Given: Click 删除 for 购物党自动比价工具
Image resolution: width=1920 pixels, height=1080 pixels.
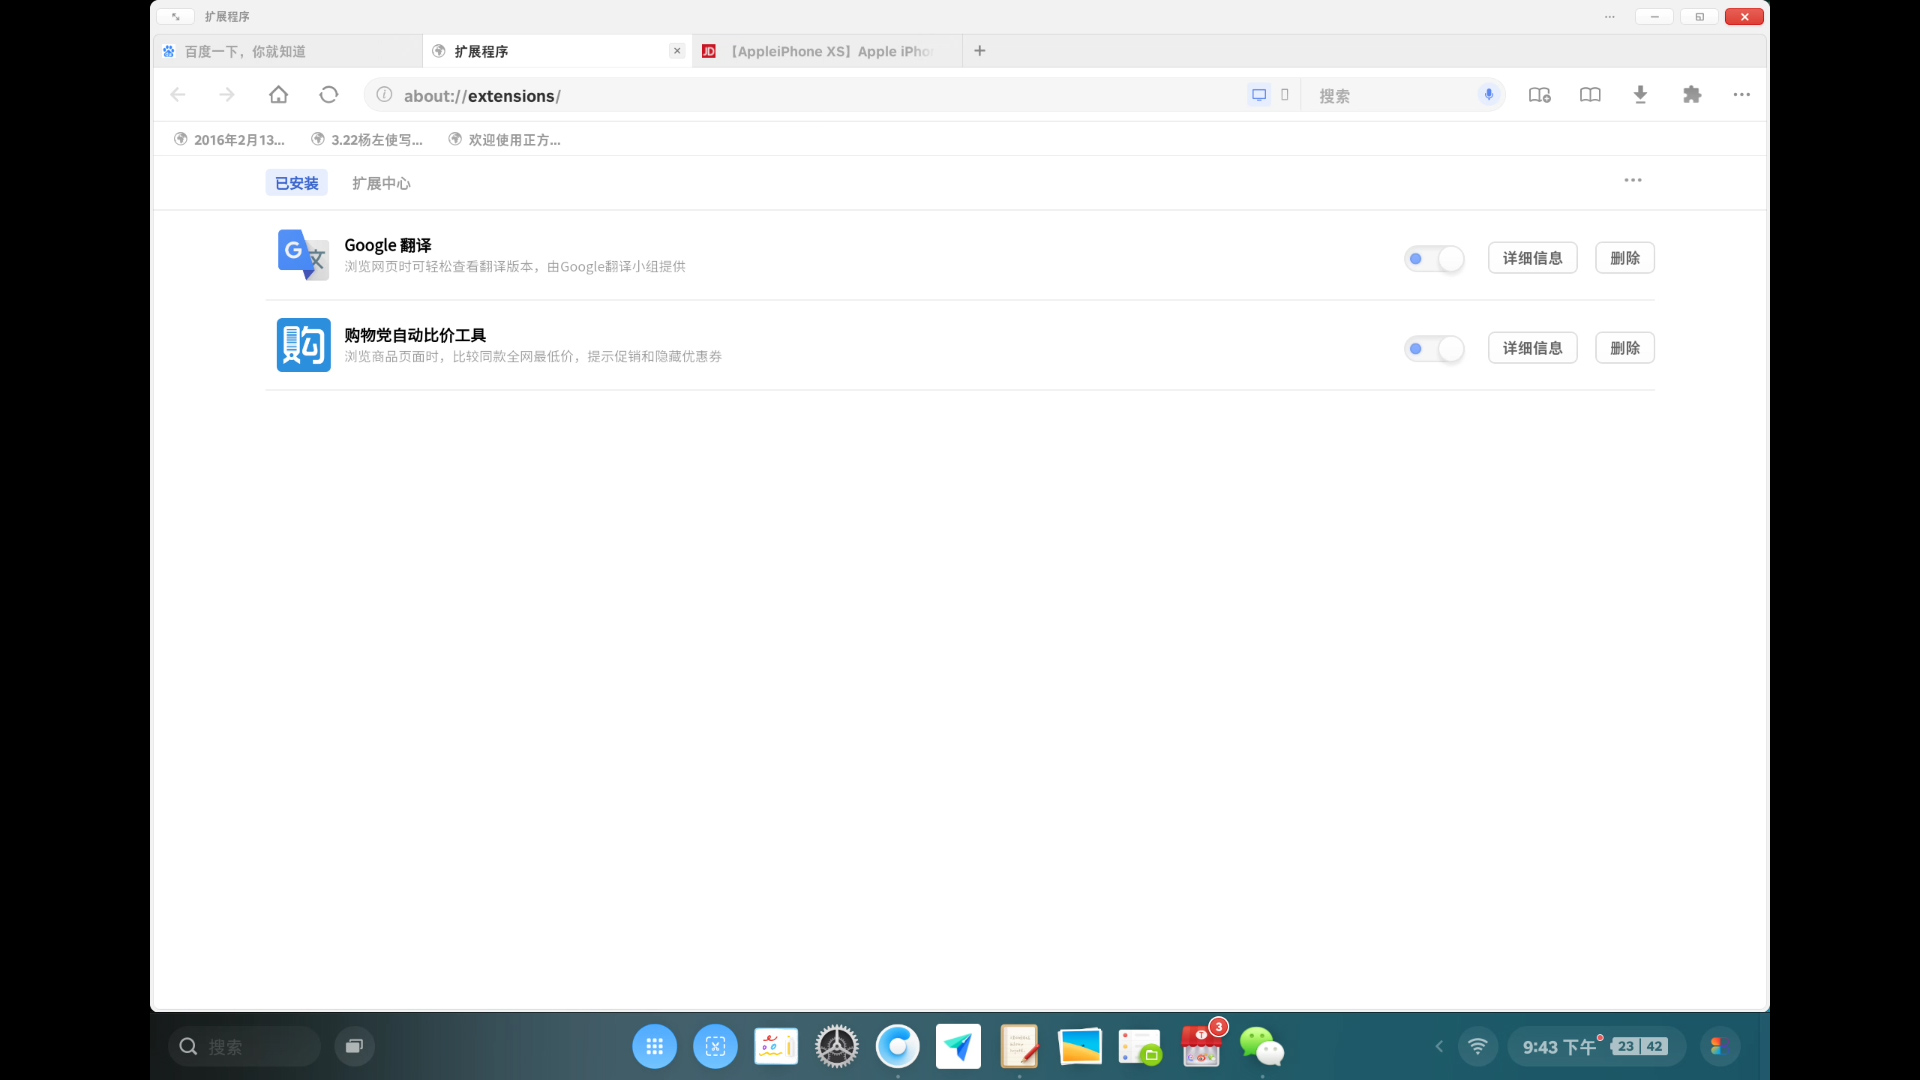Looking at the screenshot, I should [x=1624, y=348].
